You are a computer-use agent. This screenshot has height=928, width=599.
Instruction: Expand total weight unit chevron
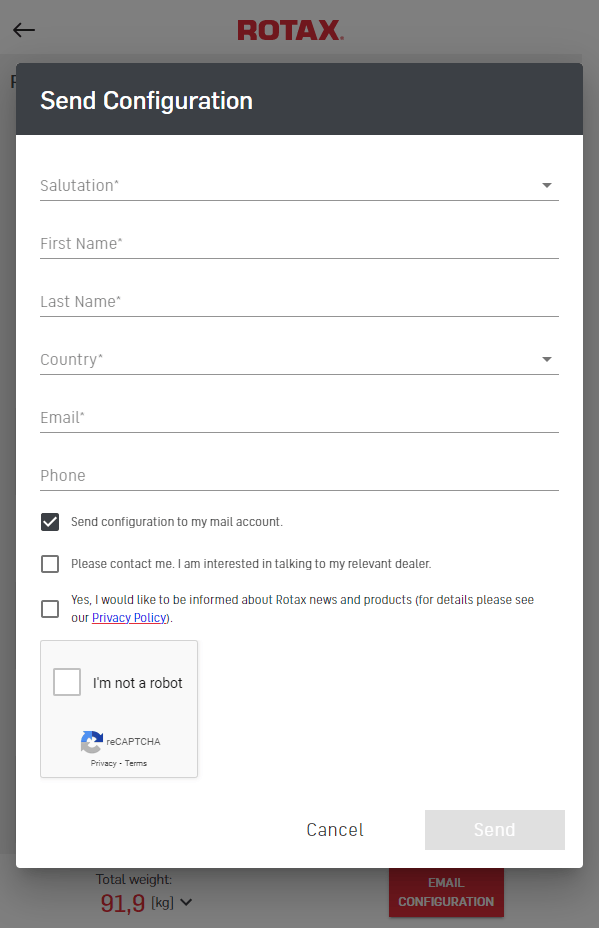pos(186,903)
